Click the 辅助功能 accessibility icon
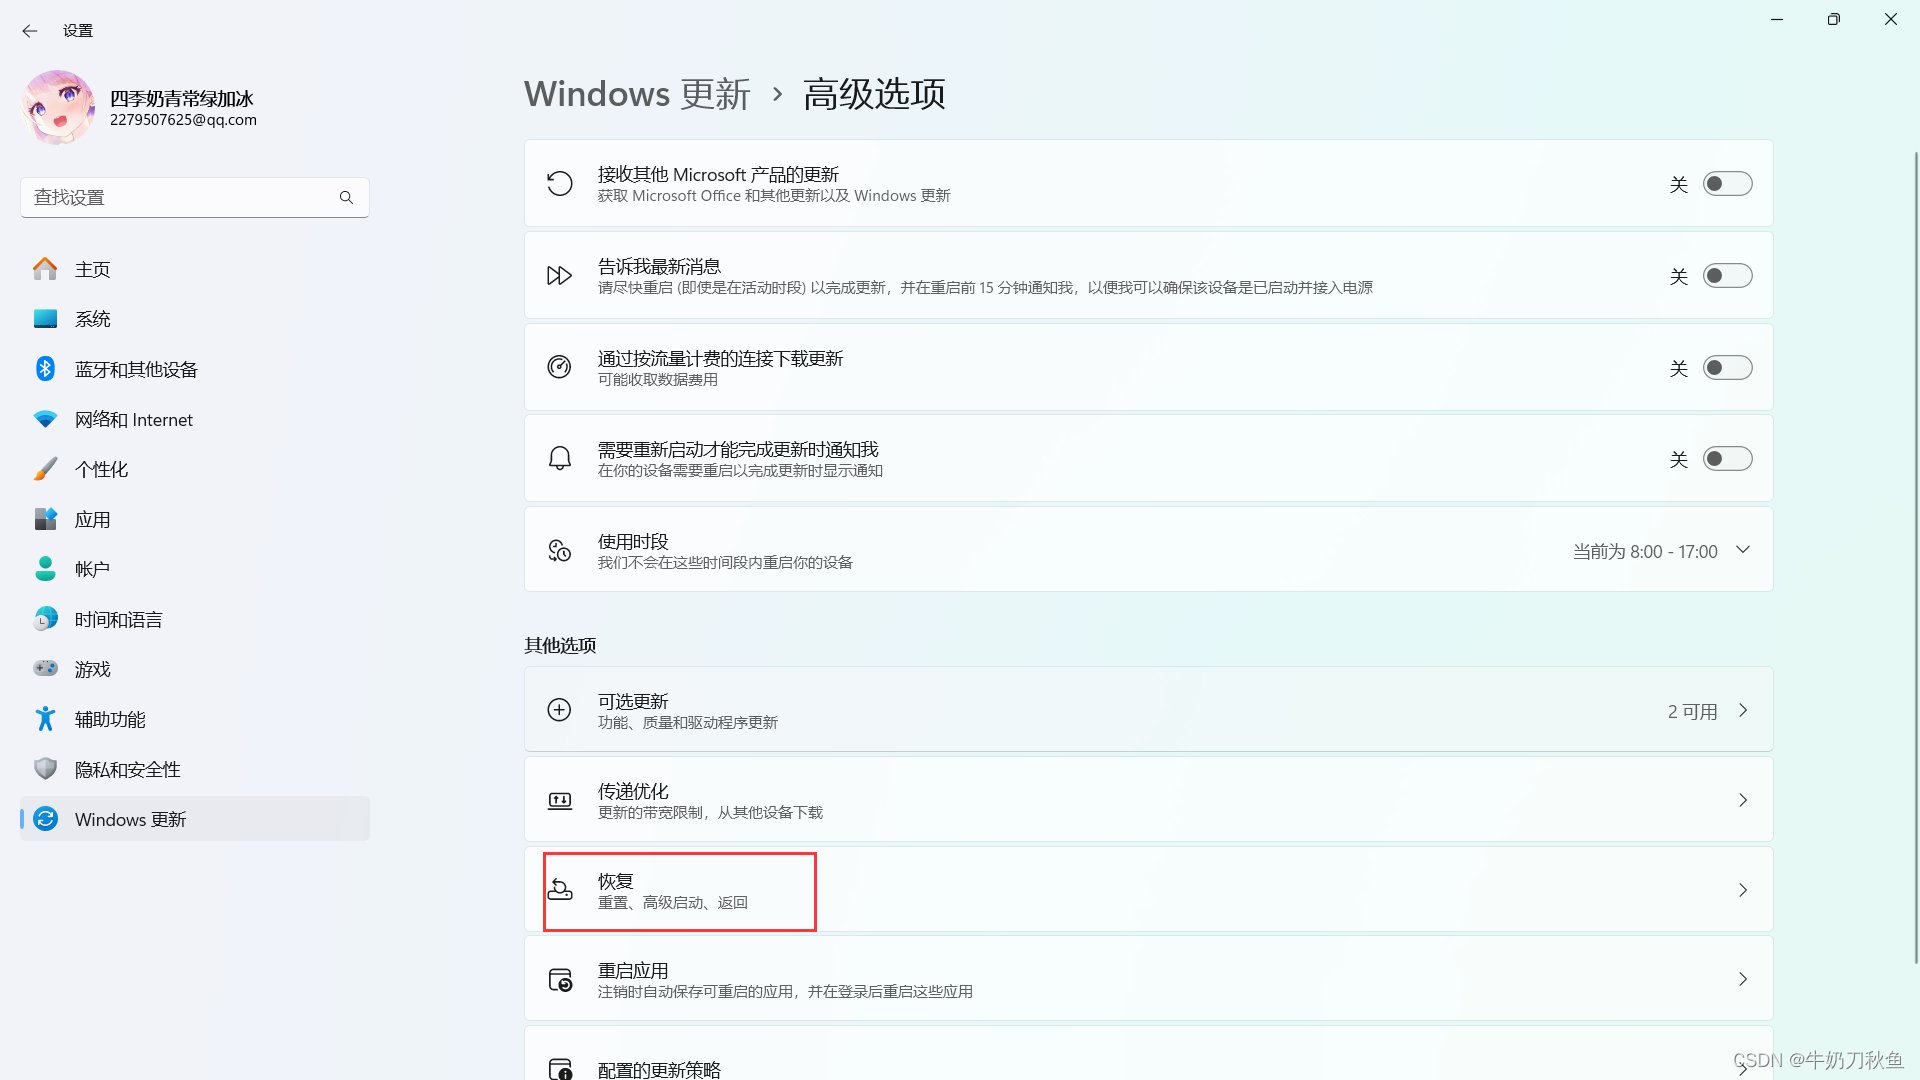The height and width of the screenshot is (1080, 1920). [45, 719]
